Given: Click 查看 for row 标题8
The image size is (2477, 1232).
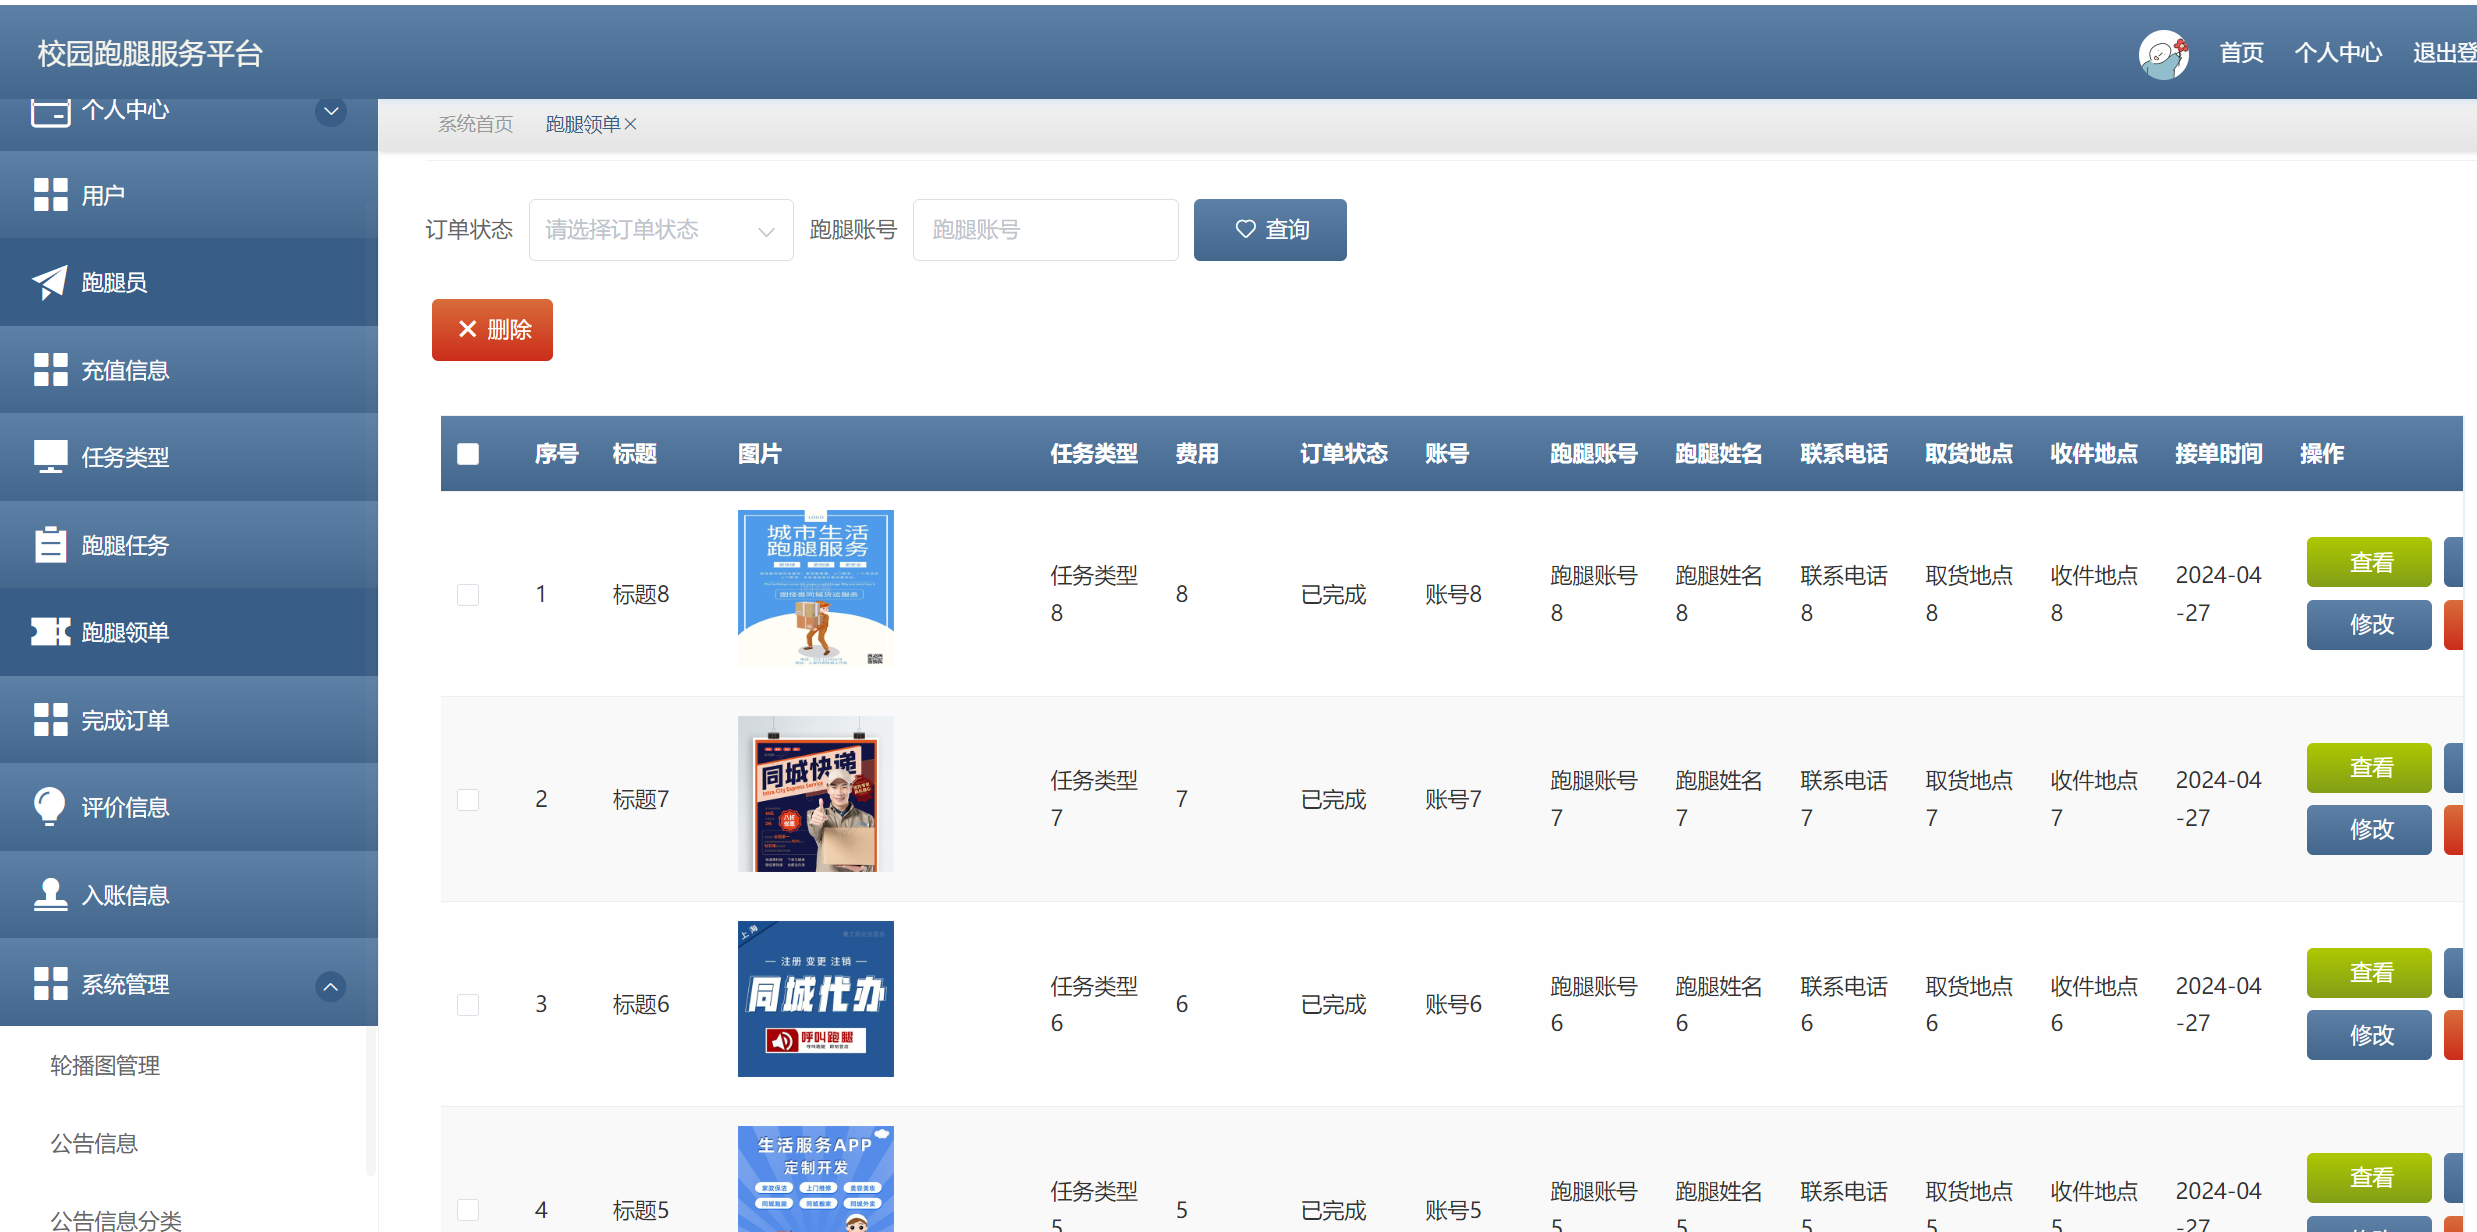Looking at the screenshot, I should tap(2369, 562).
